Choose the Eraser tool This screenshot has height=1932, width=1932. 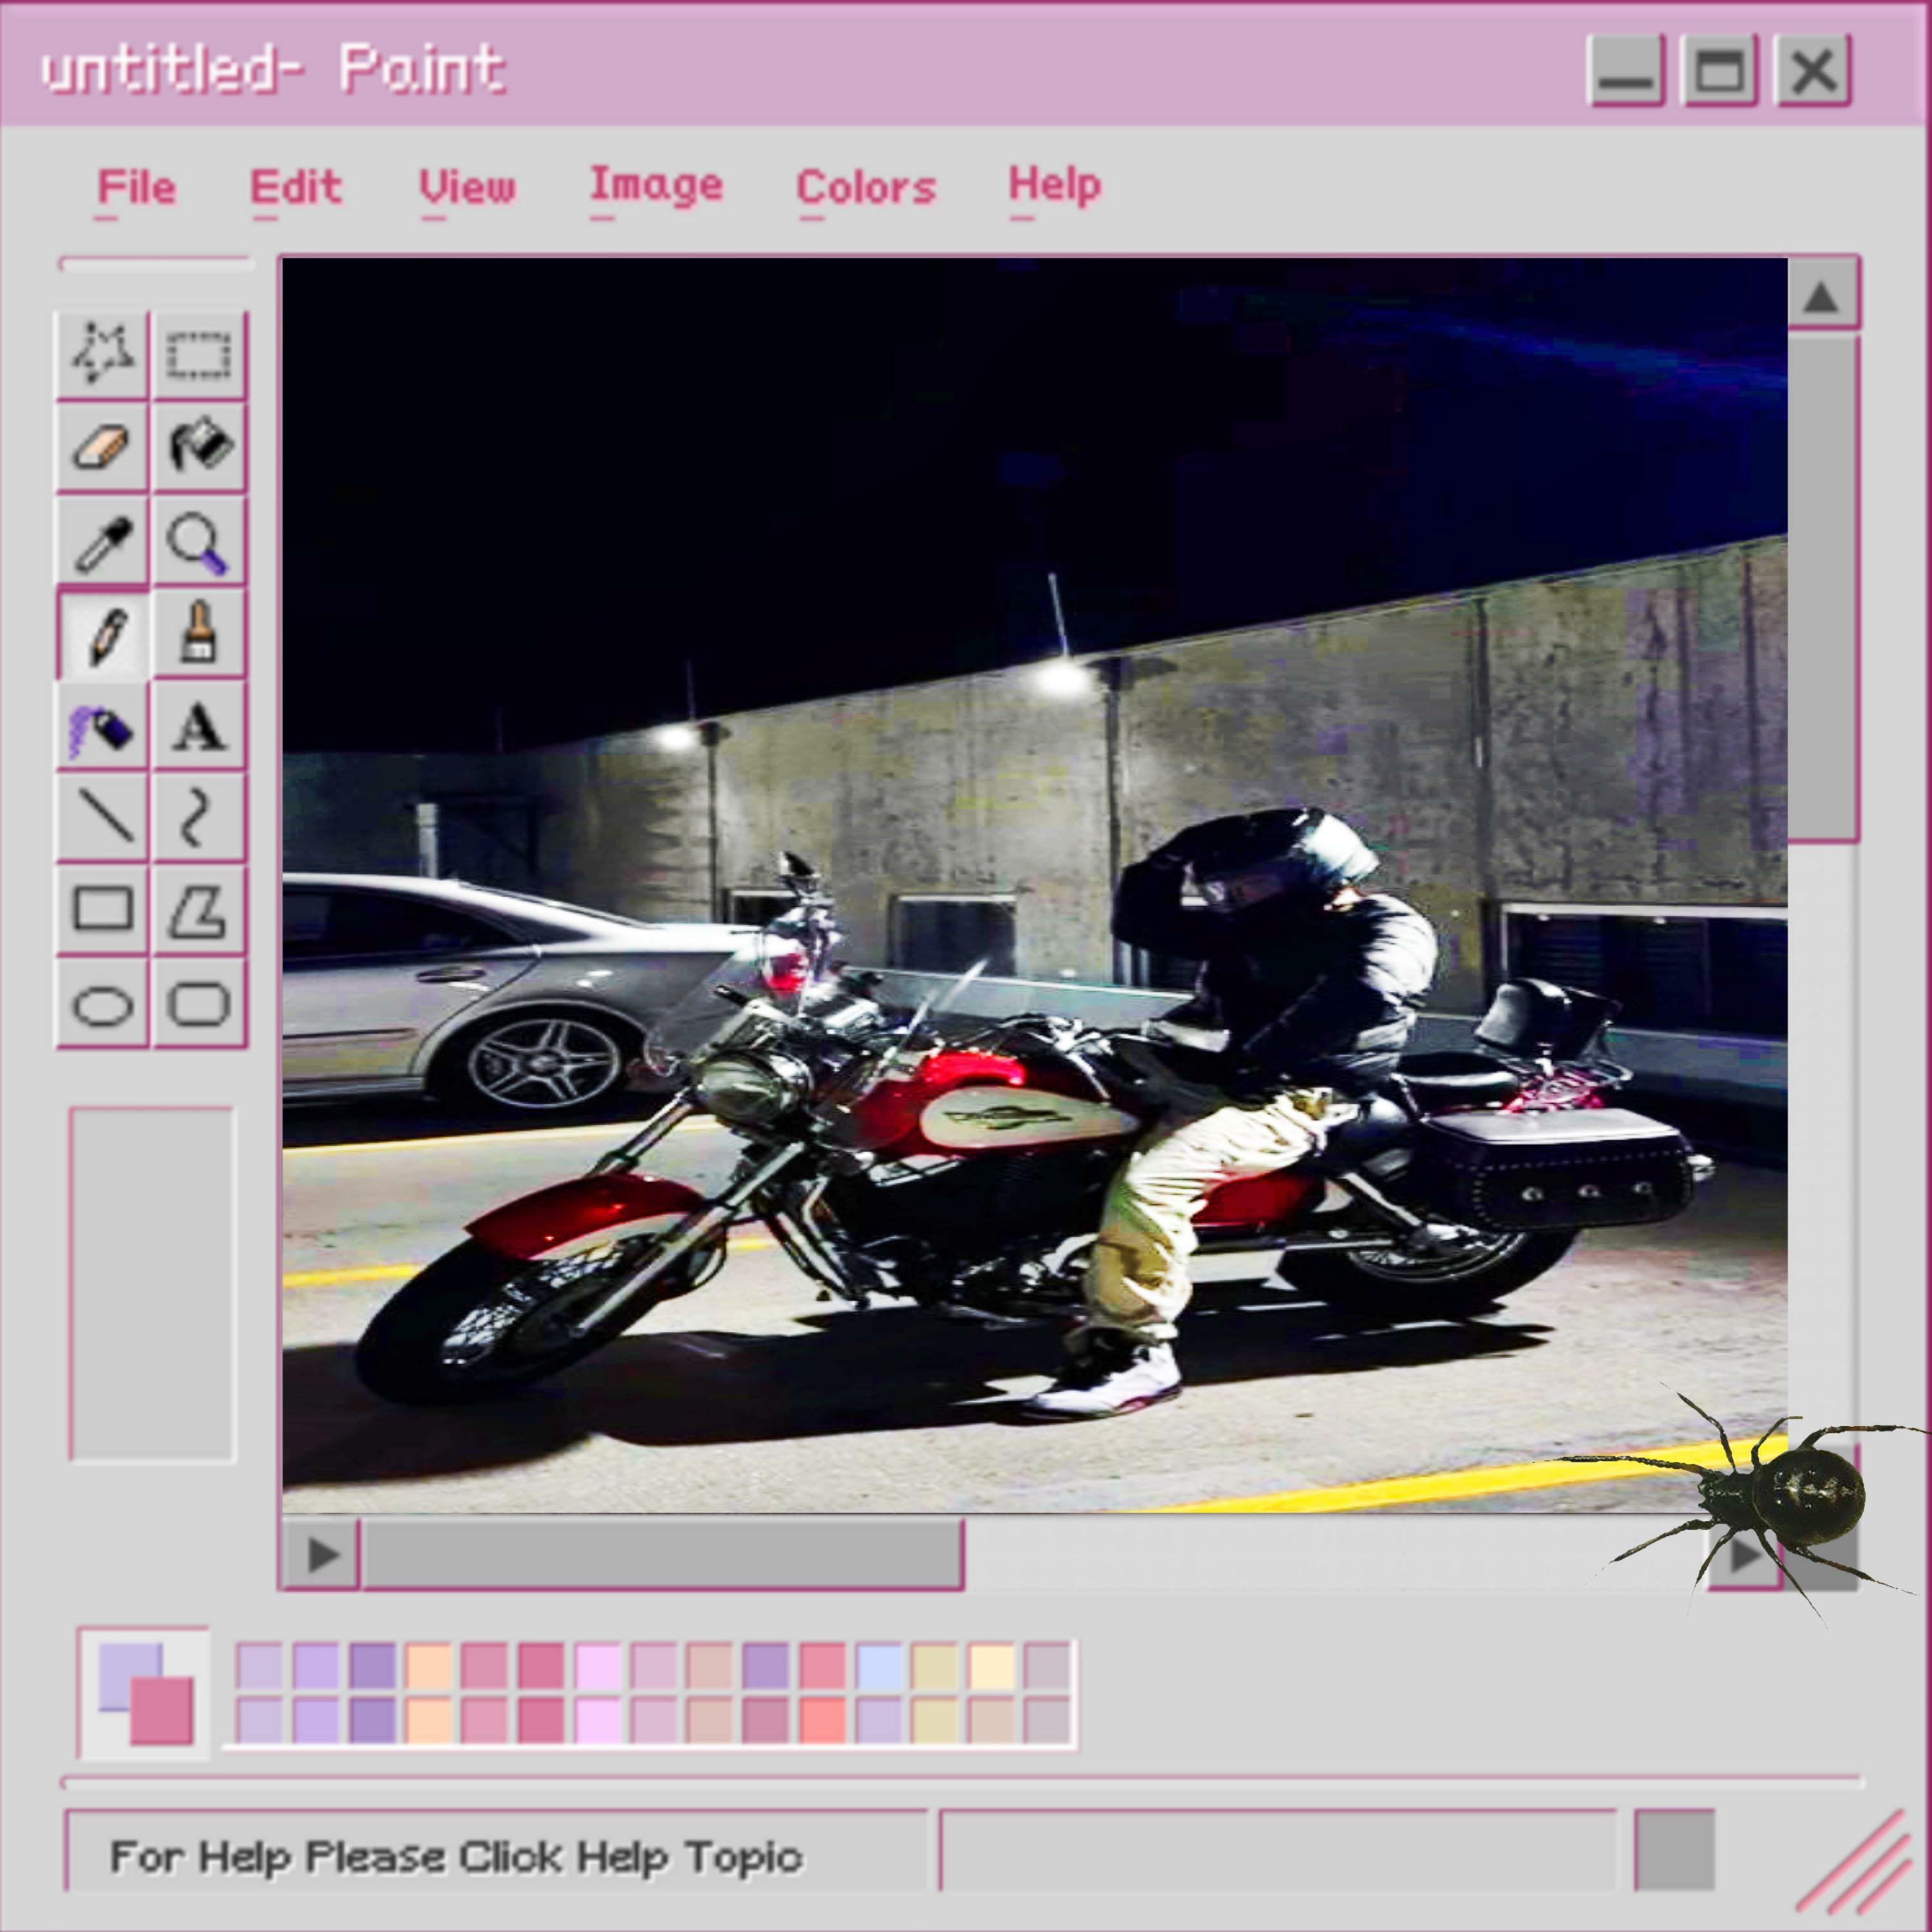pos(102,446)
